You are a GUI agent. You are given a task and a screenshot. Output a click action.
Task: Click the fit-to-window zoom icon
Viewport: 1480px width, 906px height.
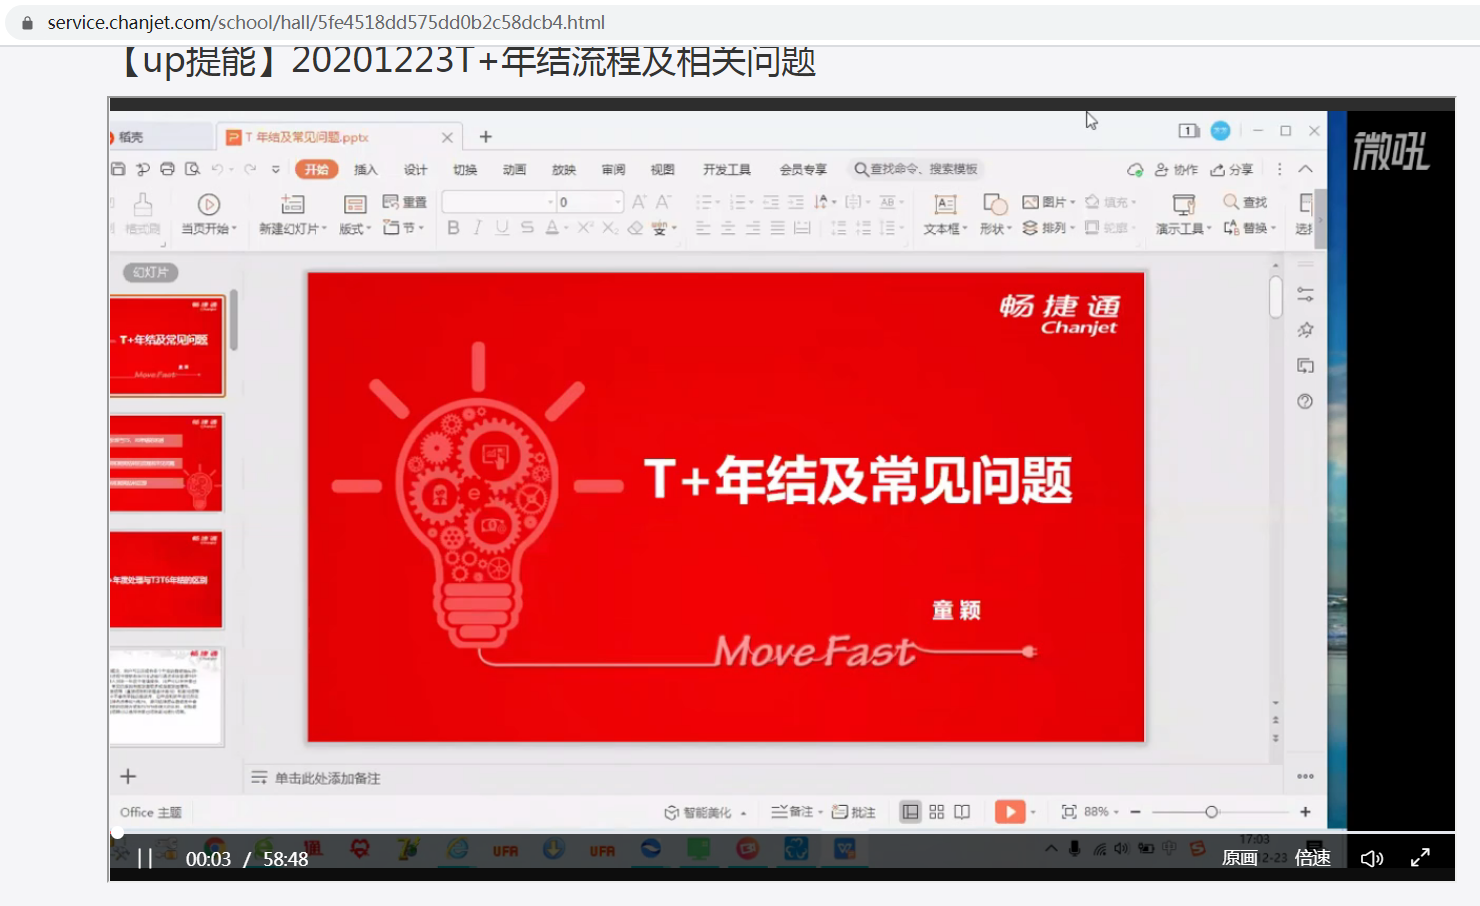point(1069,812)
